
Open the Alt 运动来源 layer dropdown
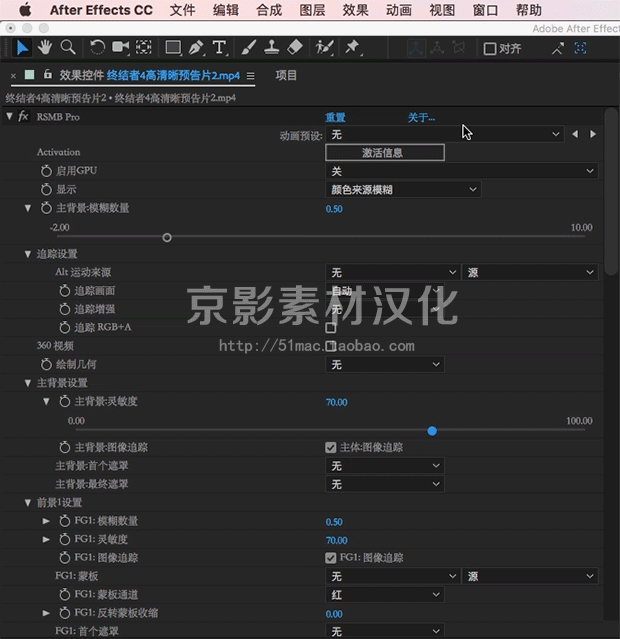click(x=393, y=272)
